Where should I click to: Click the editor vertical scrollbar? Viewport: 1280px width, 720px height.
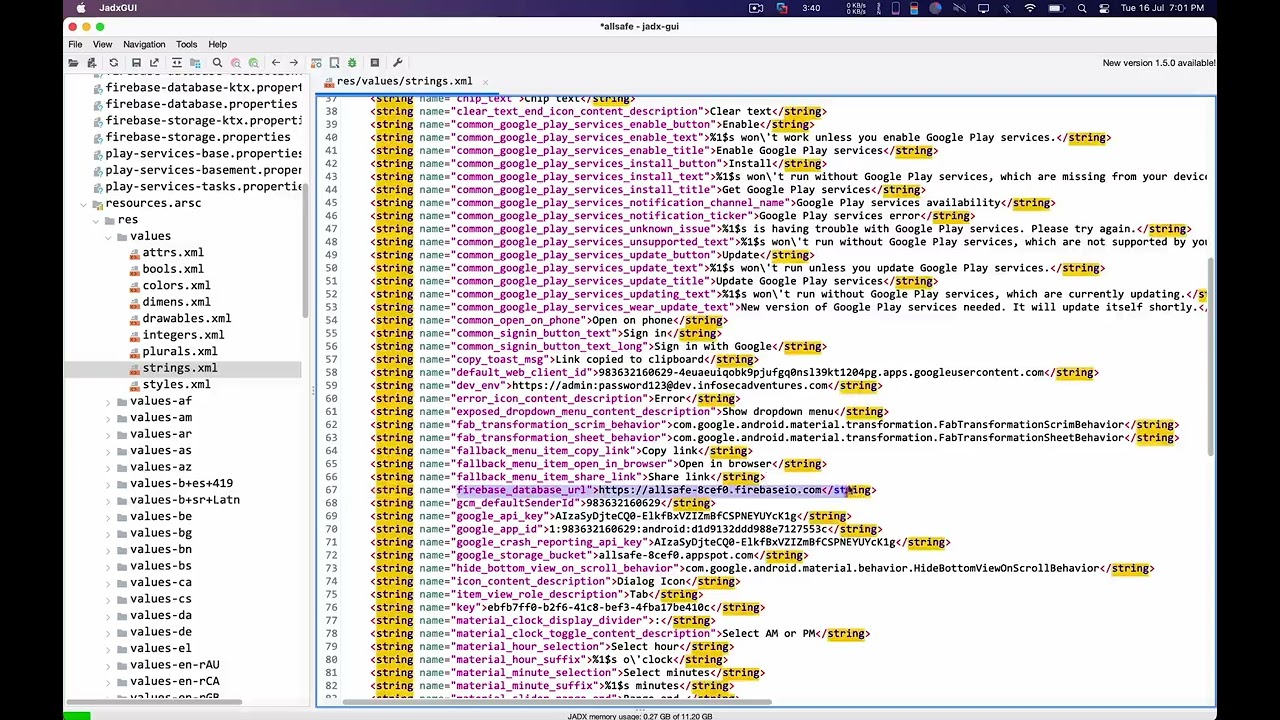pyautogui.click(x=1210, y=355)
